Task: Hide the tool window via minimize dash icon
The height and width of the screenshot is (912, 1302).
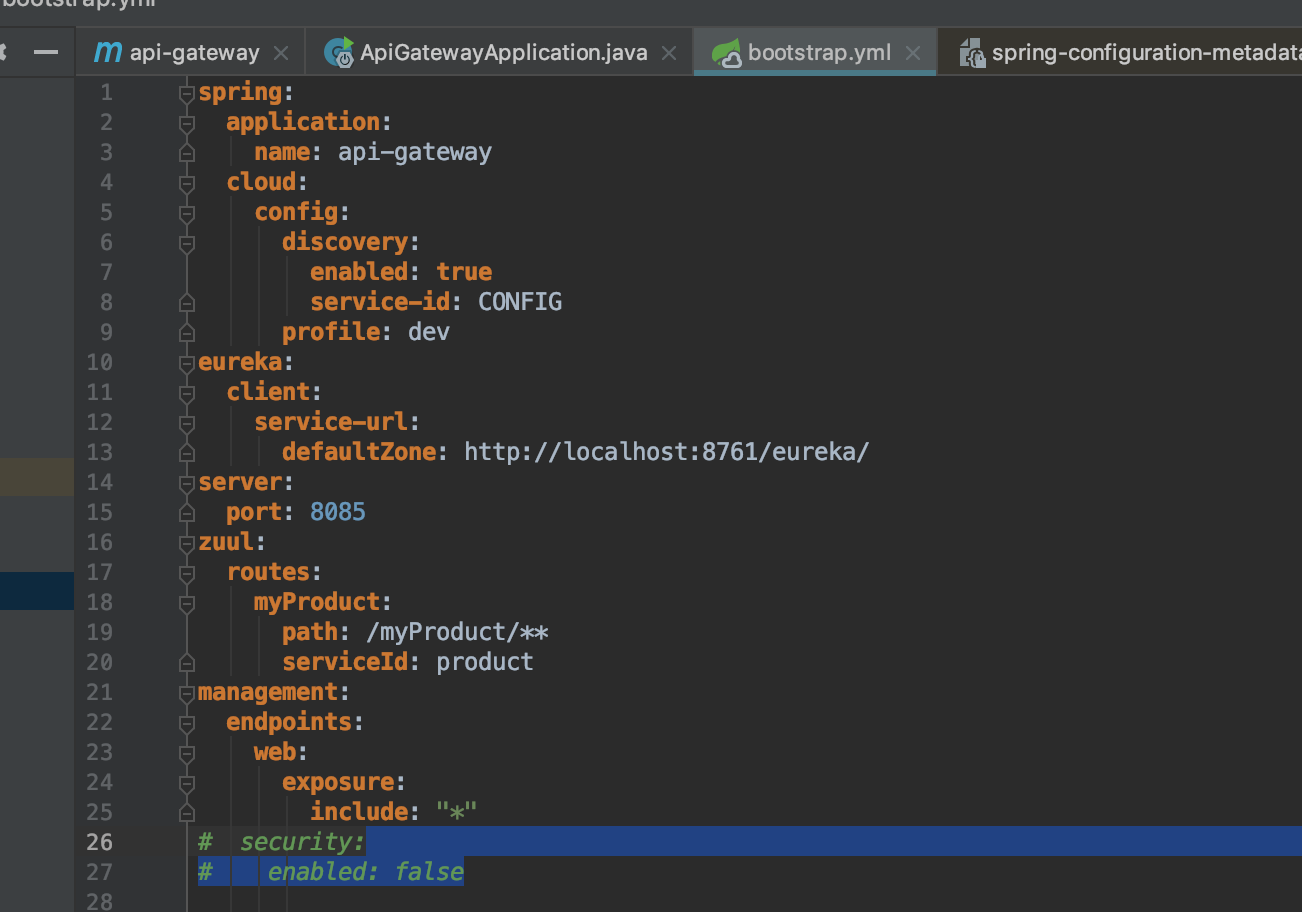Action: 46,52
